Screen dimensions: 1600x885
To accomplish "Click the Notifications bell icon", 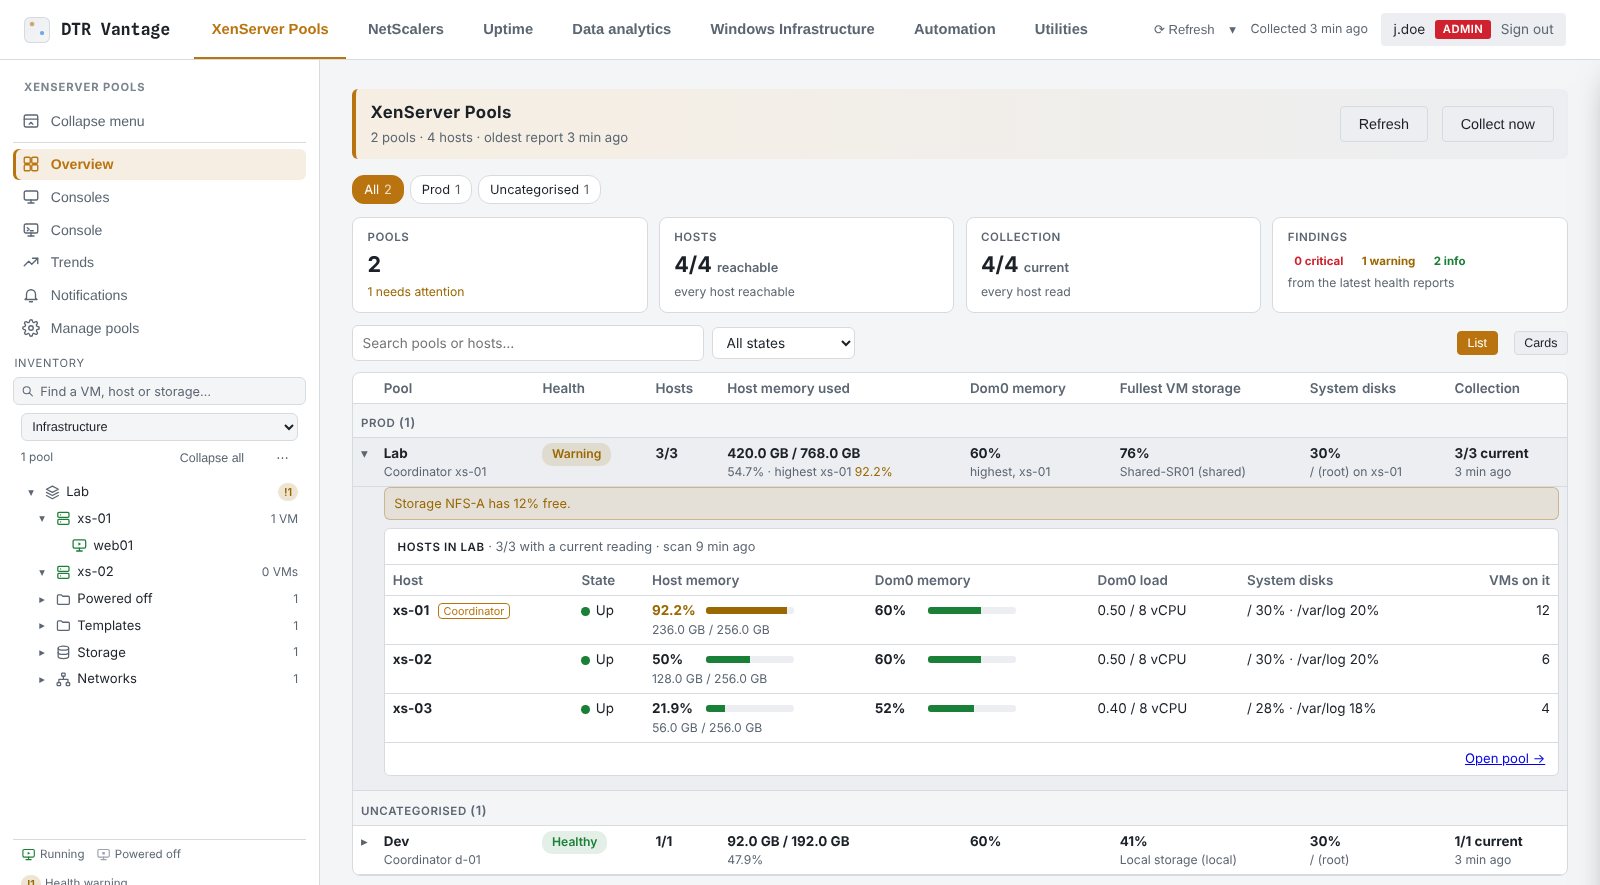I will click(x=31, y=295).
